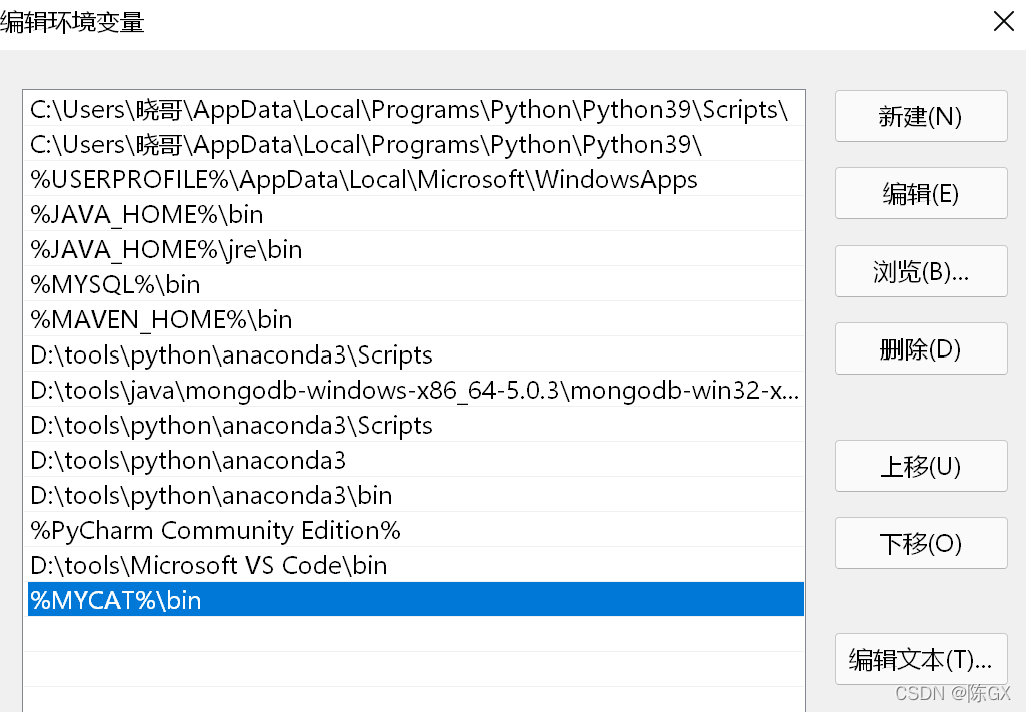1026x712 pixels.
Task: Select the %MYSQL%\bin entry
Action: 416,285
